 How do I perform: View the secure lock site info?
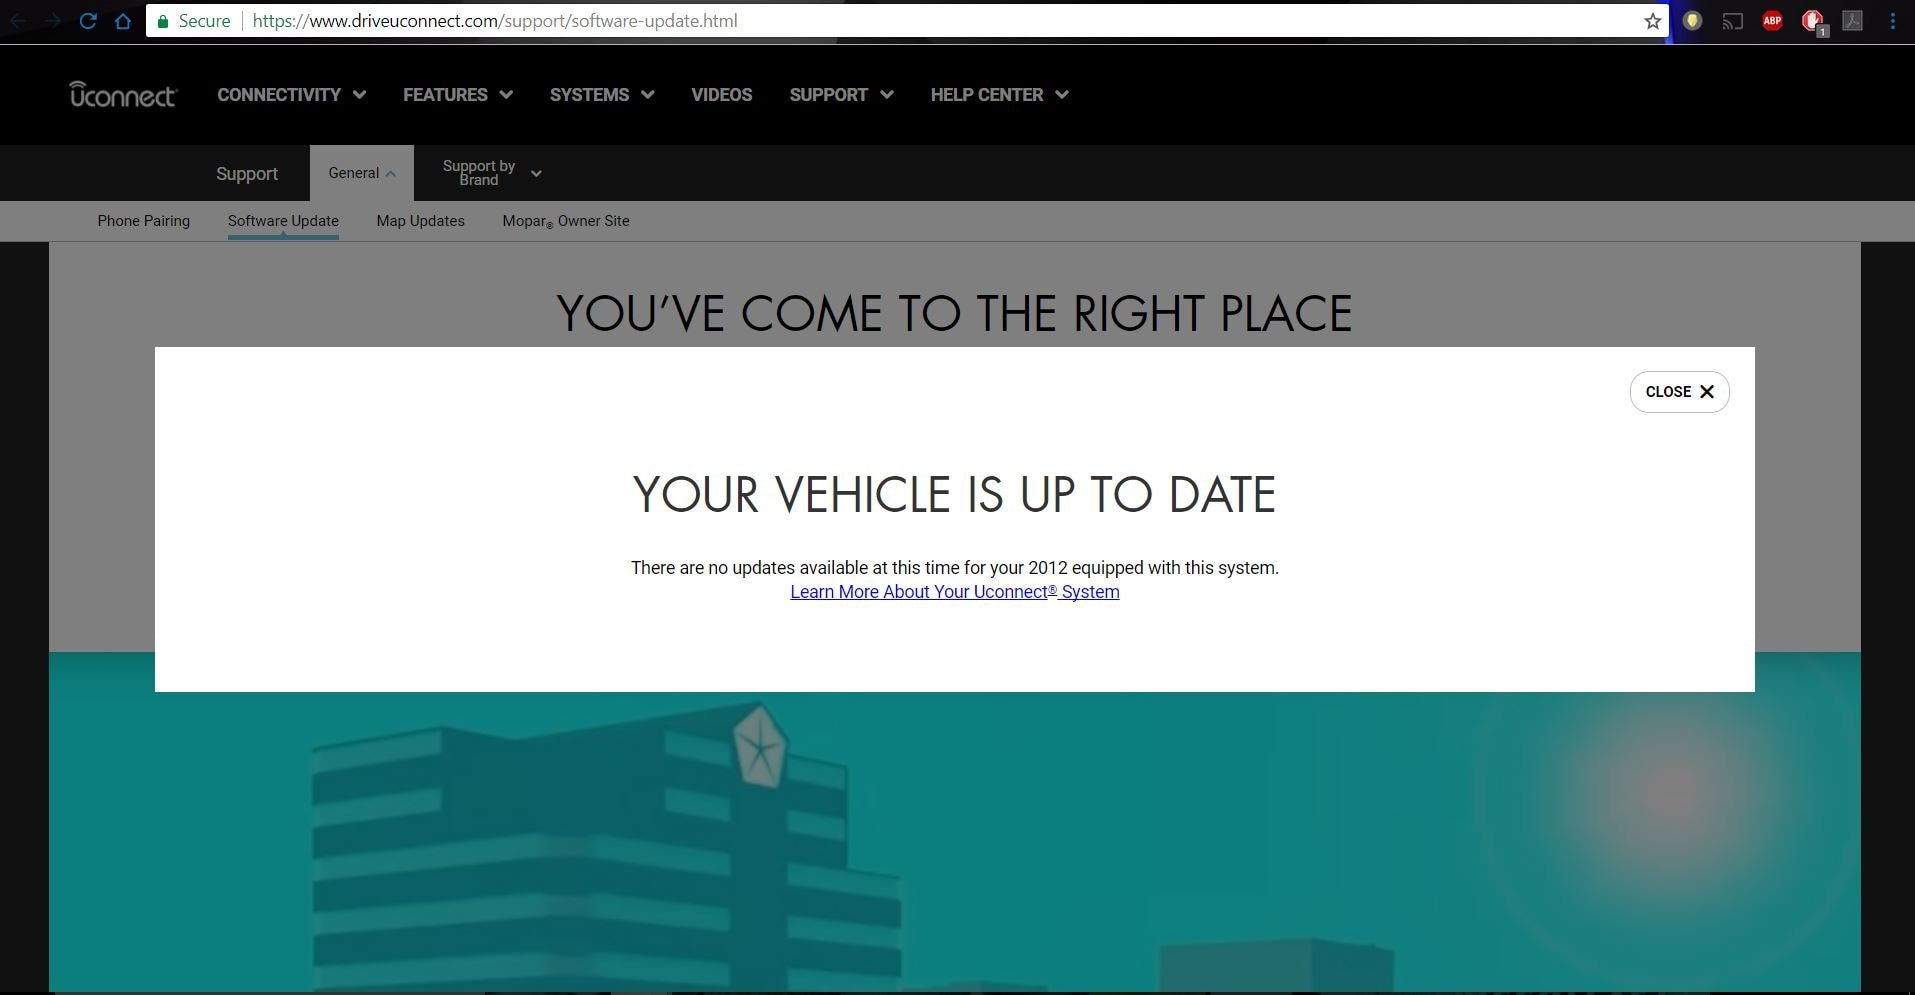[194, 21]
